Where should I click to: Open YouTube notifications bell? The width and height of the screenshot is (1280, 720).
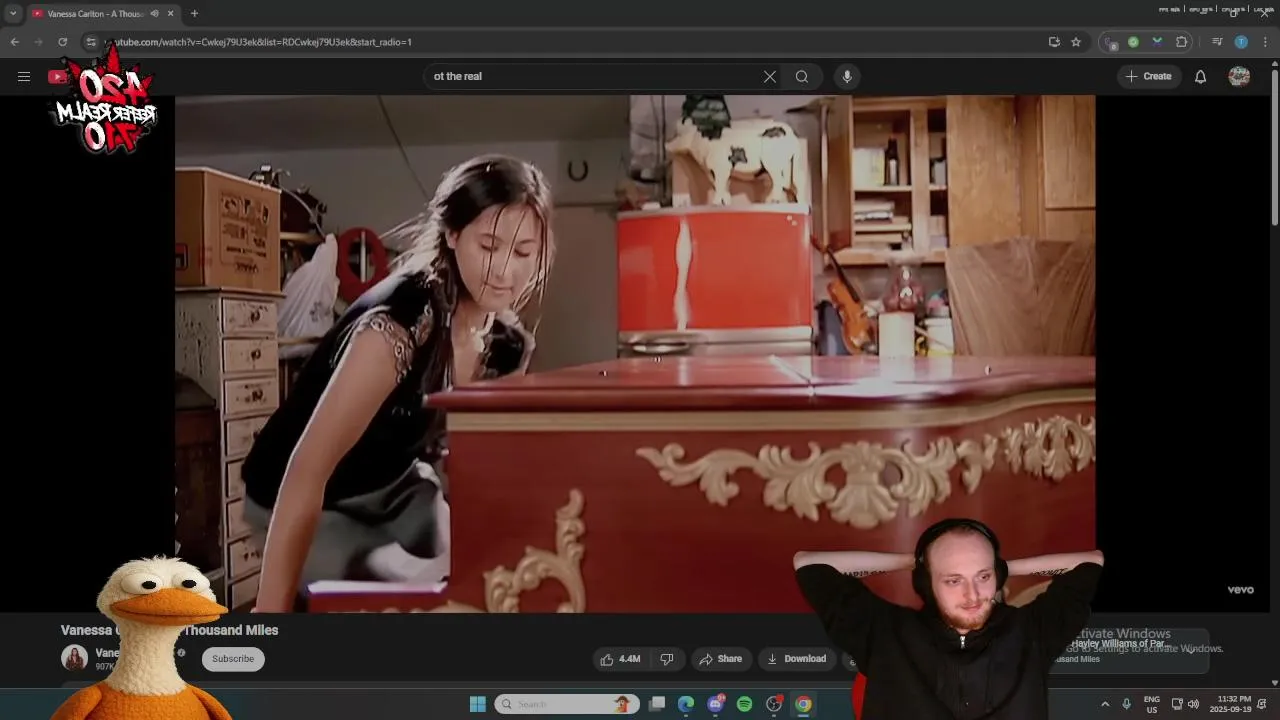pyautogui.click(x=1200, y=76)
